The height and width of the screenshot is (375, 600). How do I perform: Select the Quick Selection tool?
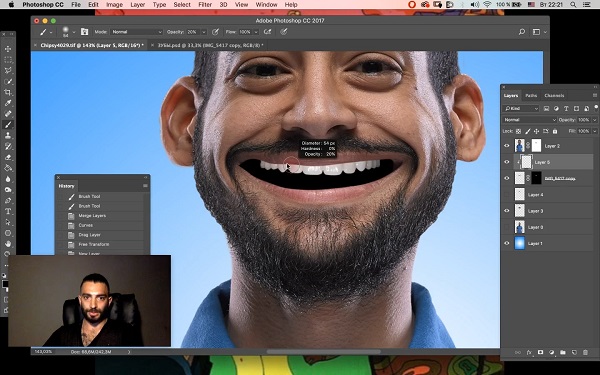(8, 82)
